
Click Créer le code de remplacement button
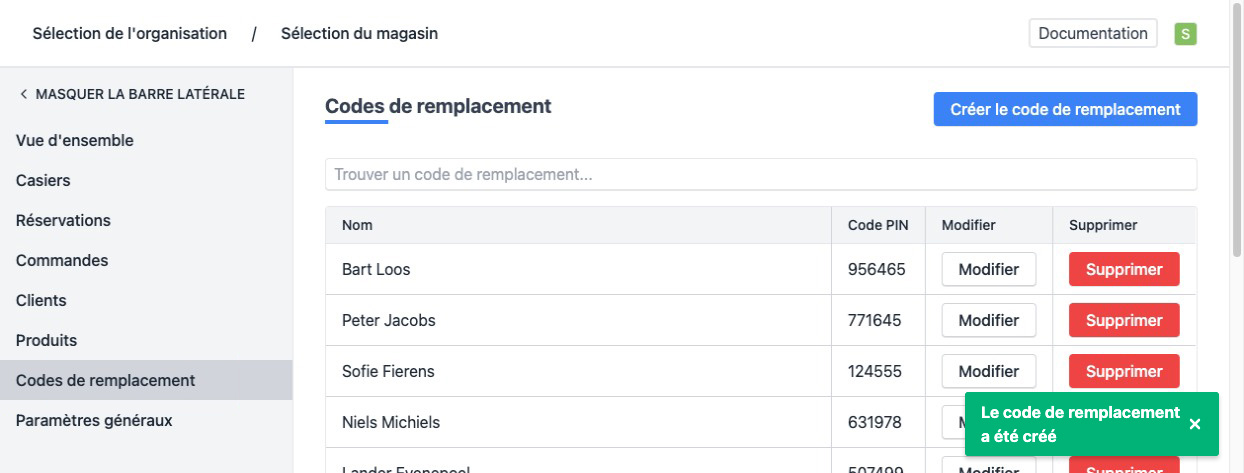[1065, 110]
